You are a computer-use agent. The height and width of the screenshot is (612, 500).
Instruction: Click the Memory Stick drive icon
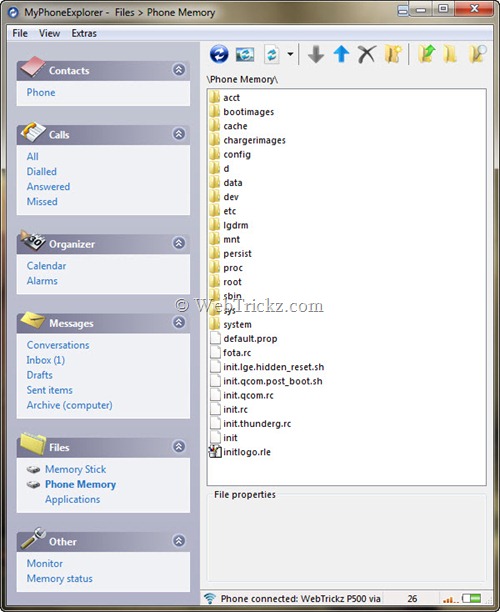pyautogui.click(x=33, y=470)
